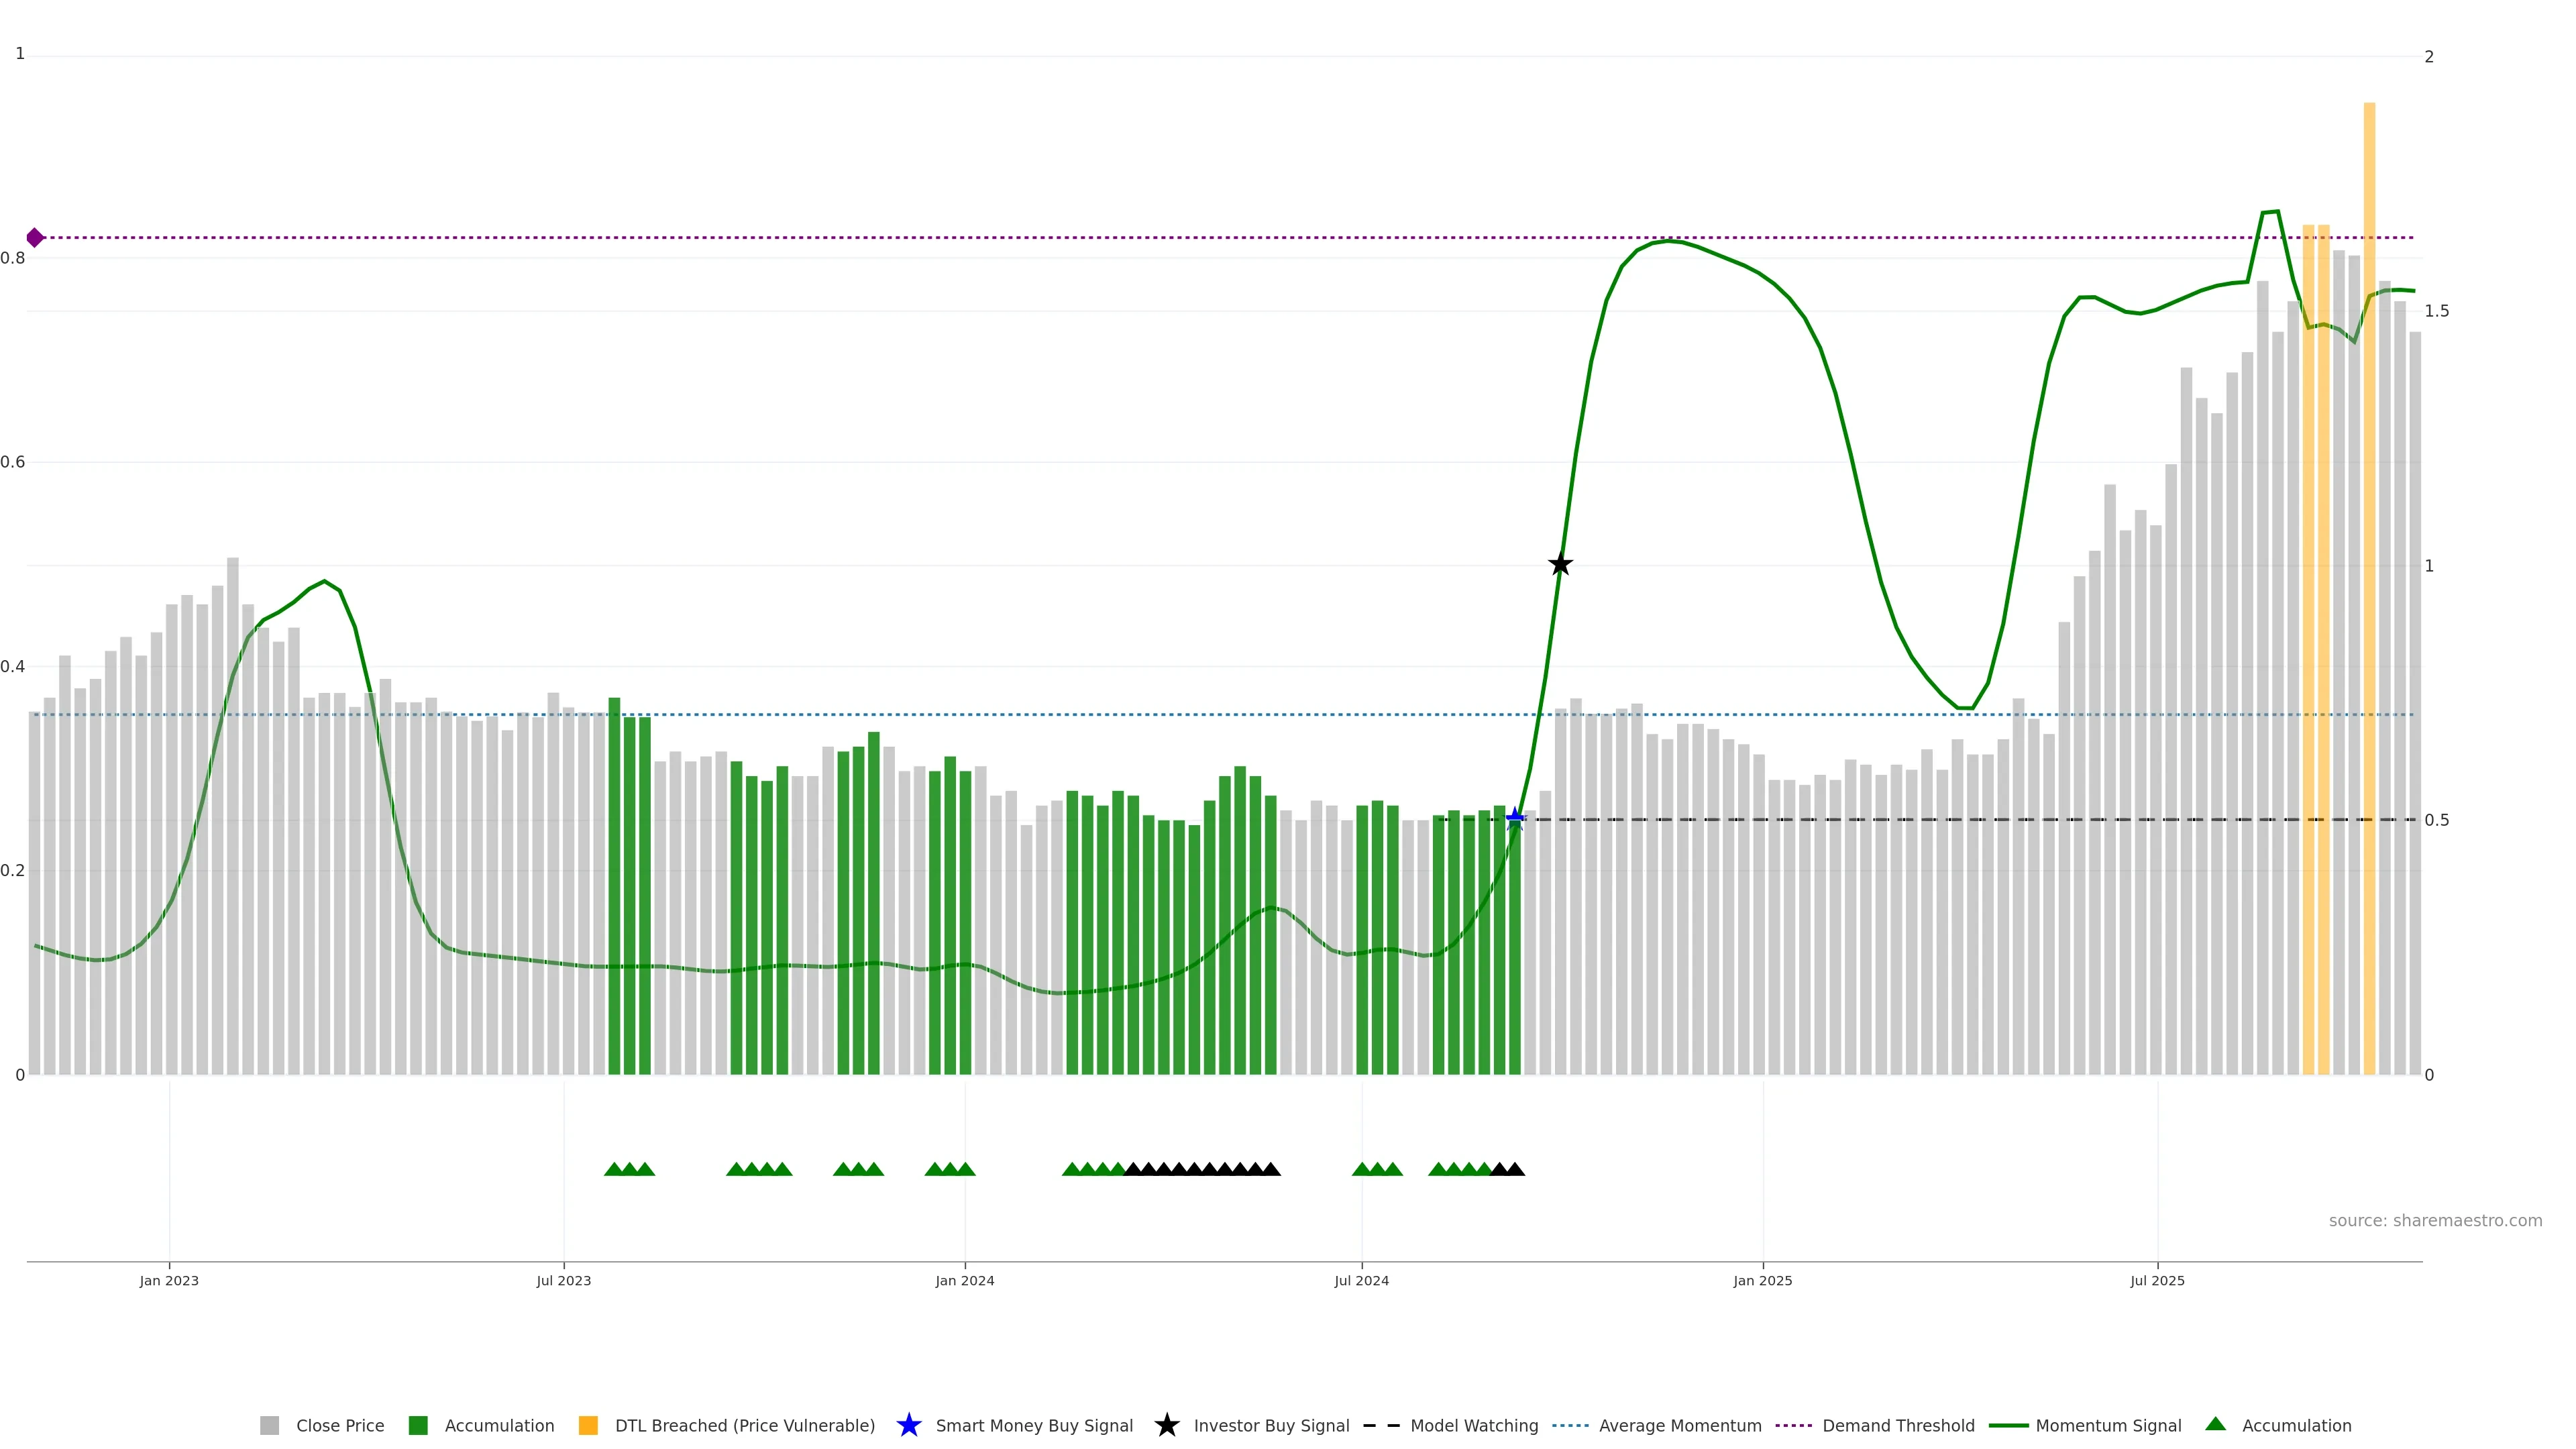Click the purple diamond Demand Threshold marker
The height and width of the screenshot is (1449, 2576).
(35, 238)
